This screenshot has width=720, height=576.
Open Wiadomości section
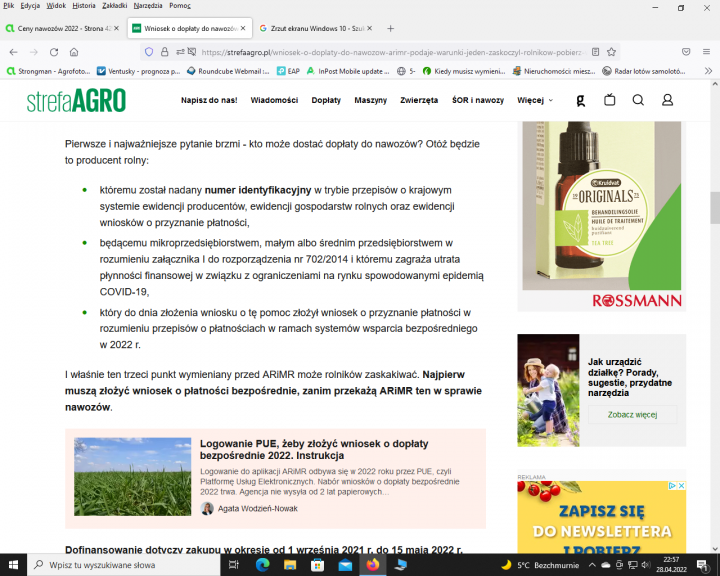[x=274, y=100]
